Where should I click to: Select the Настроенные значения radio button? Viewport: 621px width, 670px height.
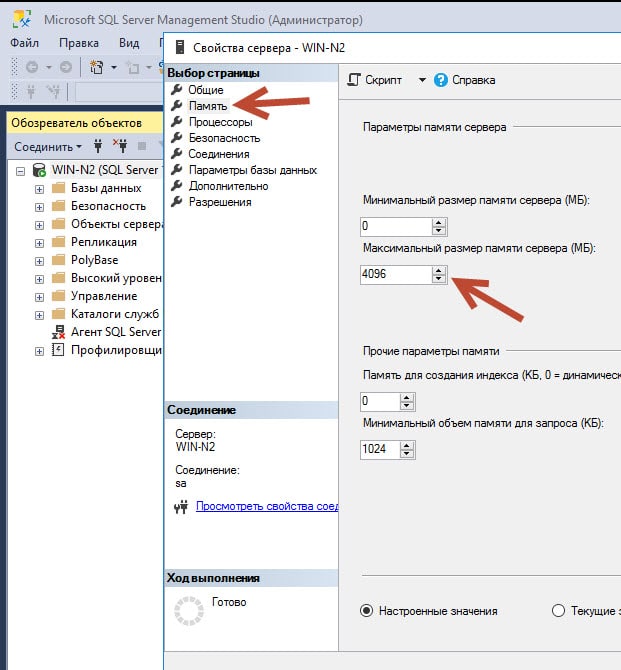coord(366,611)
